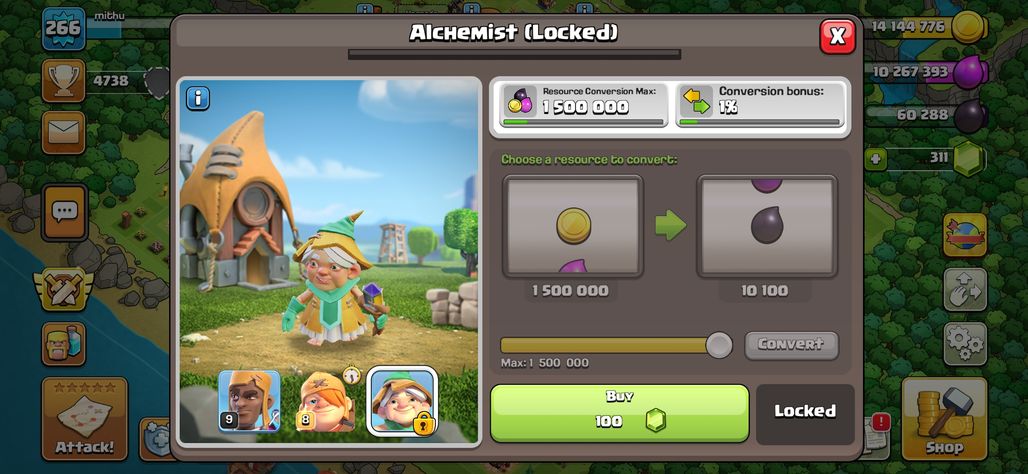Screen dimensions: 1028x474
Task: Open the Shop hammer and coins button
Action: 944,418
